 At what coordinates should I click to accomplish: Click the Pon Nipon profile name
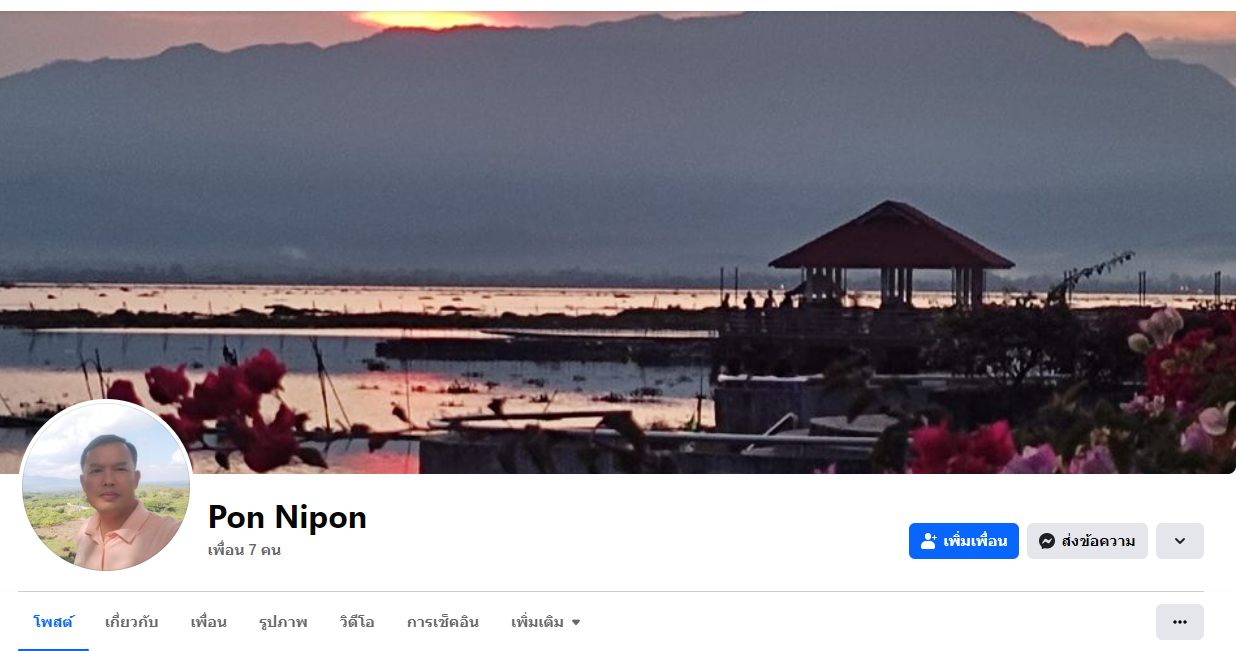pos(287,517)
